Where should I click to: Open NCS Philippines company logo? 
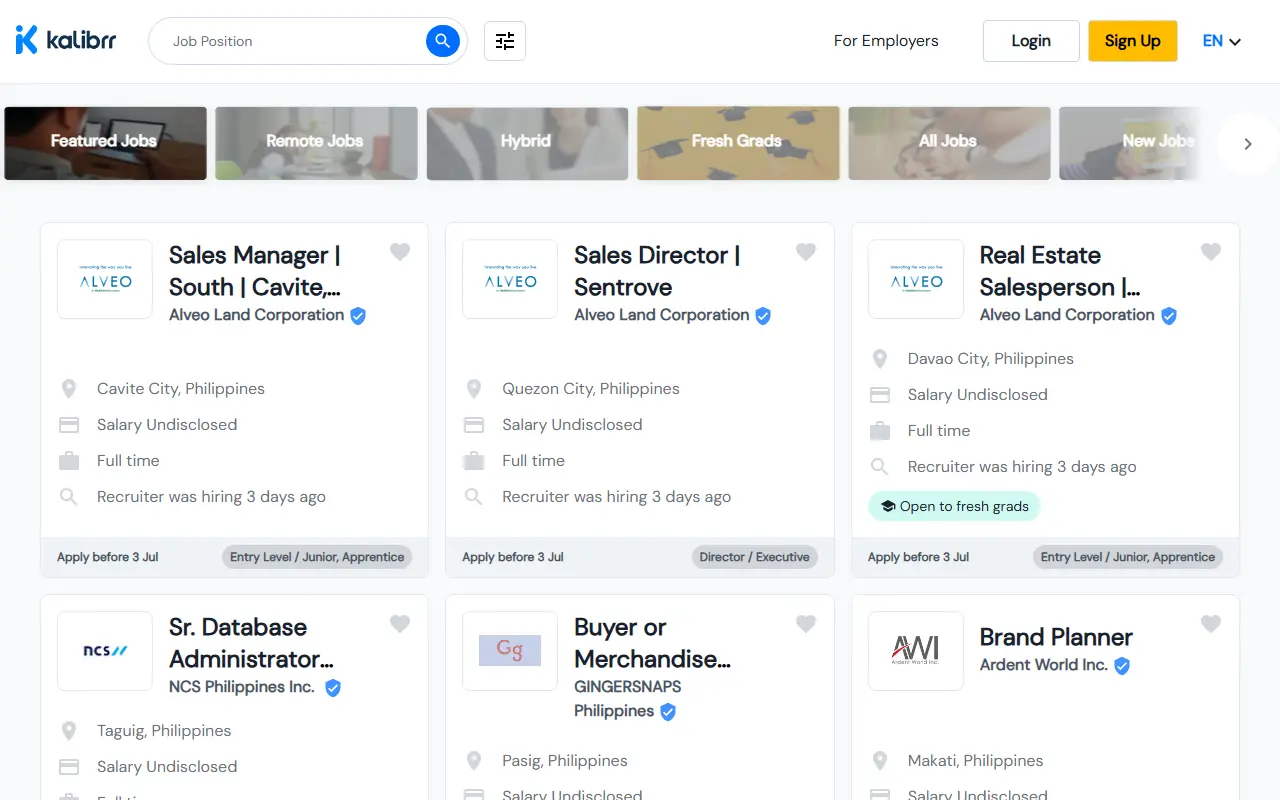click(105, 651)
